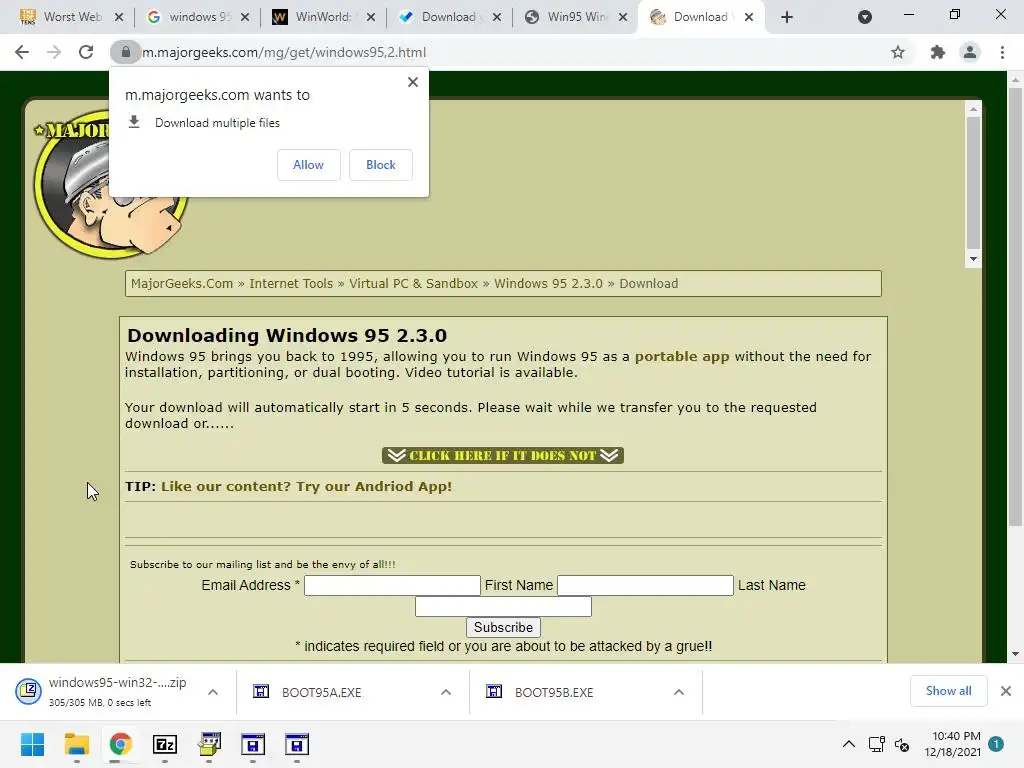This screenshot has height=768, width=1024.
Task: Open 'Like our content? Try our Andriod App!' link
Action: point(306,487)
